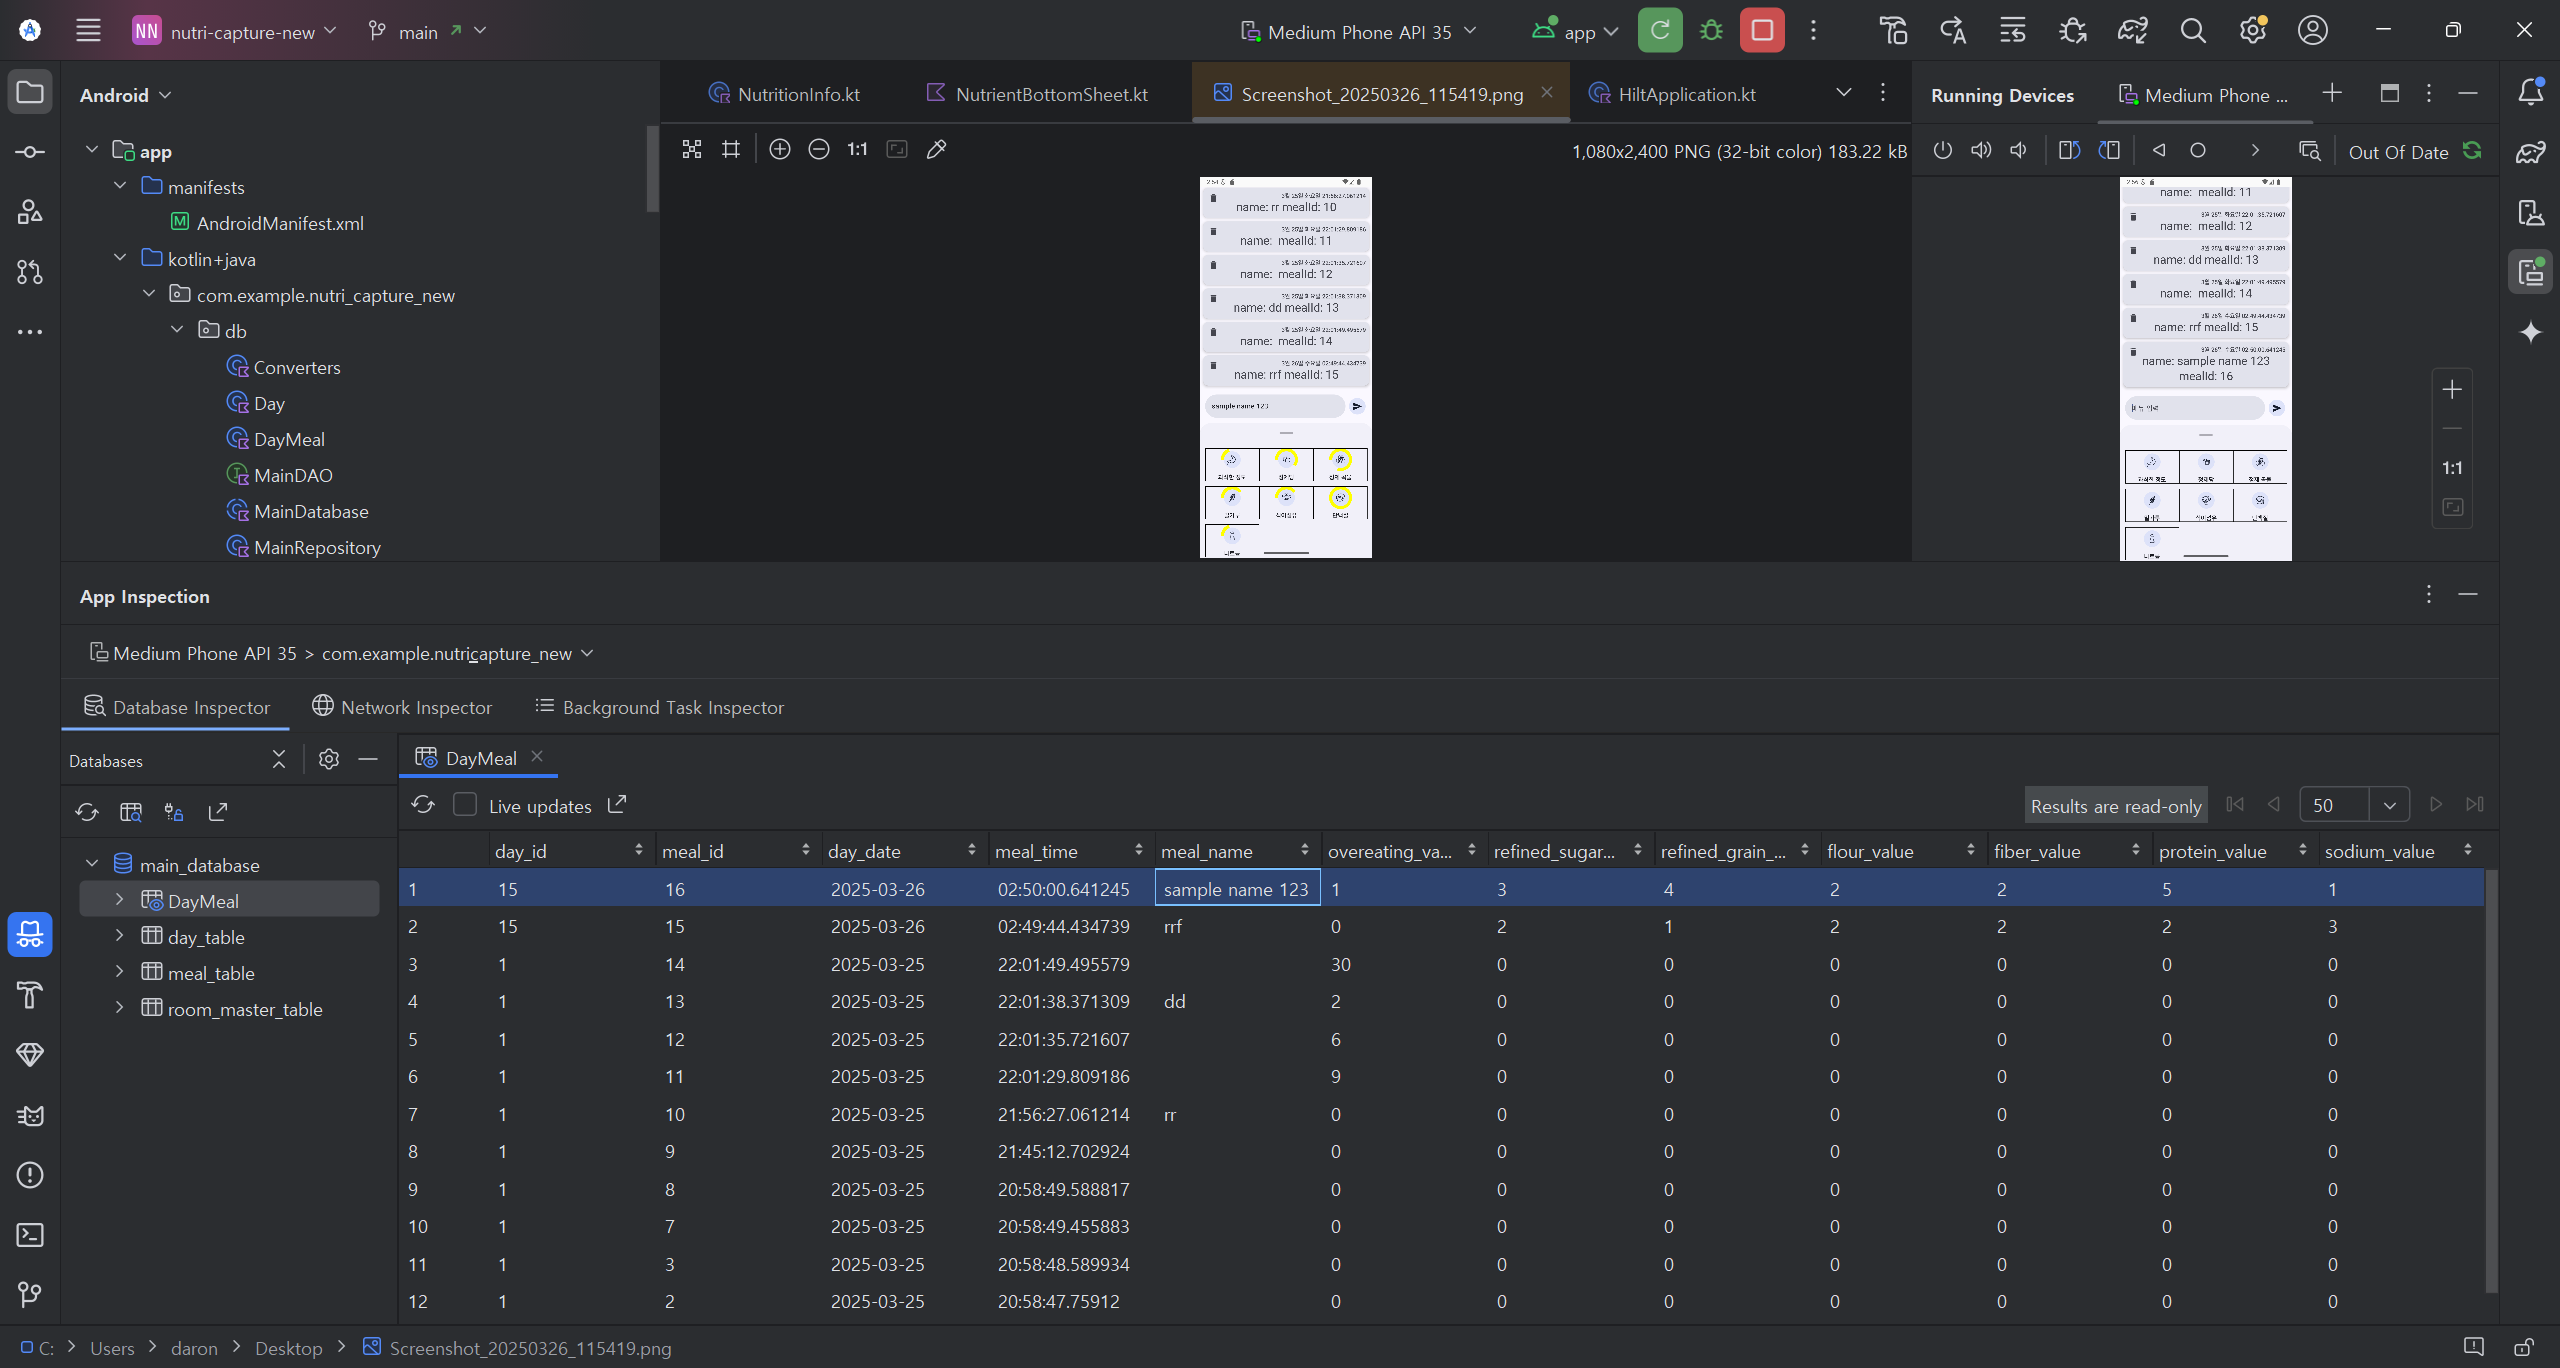Open the Problems tool window
Viewport: 2560px width, 1368px height.
pyautogui.click(x=30, y=1175)
